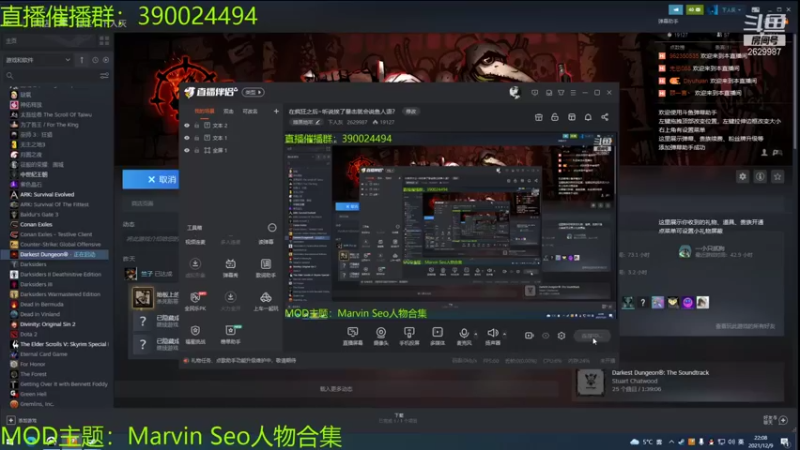Image resolution: width=800 pixels, height=450 pixels.
Task: Open the Steam library category filter dropdown
Action: tap(38, 60)
